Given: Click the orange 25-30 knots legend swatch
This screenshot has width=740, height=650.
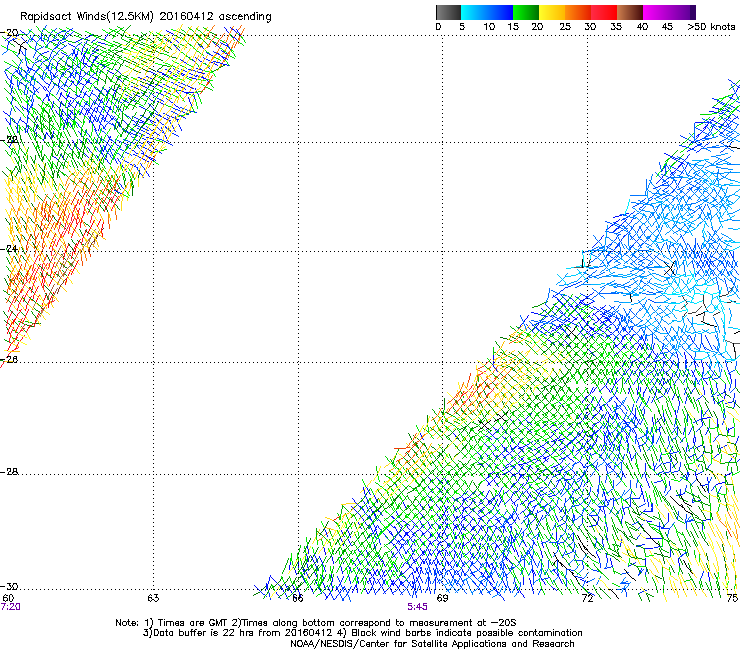Looking at the screenshot, I should 578,12.
